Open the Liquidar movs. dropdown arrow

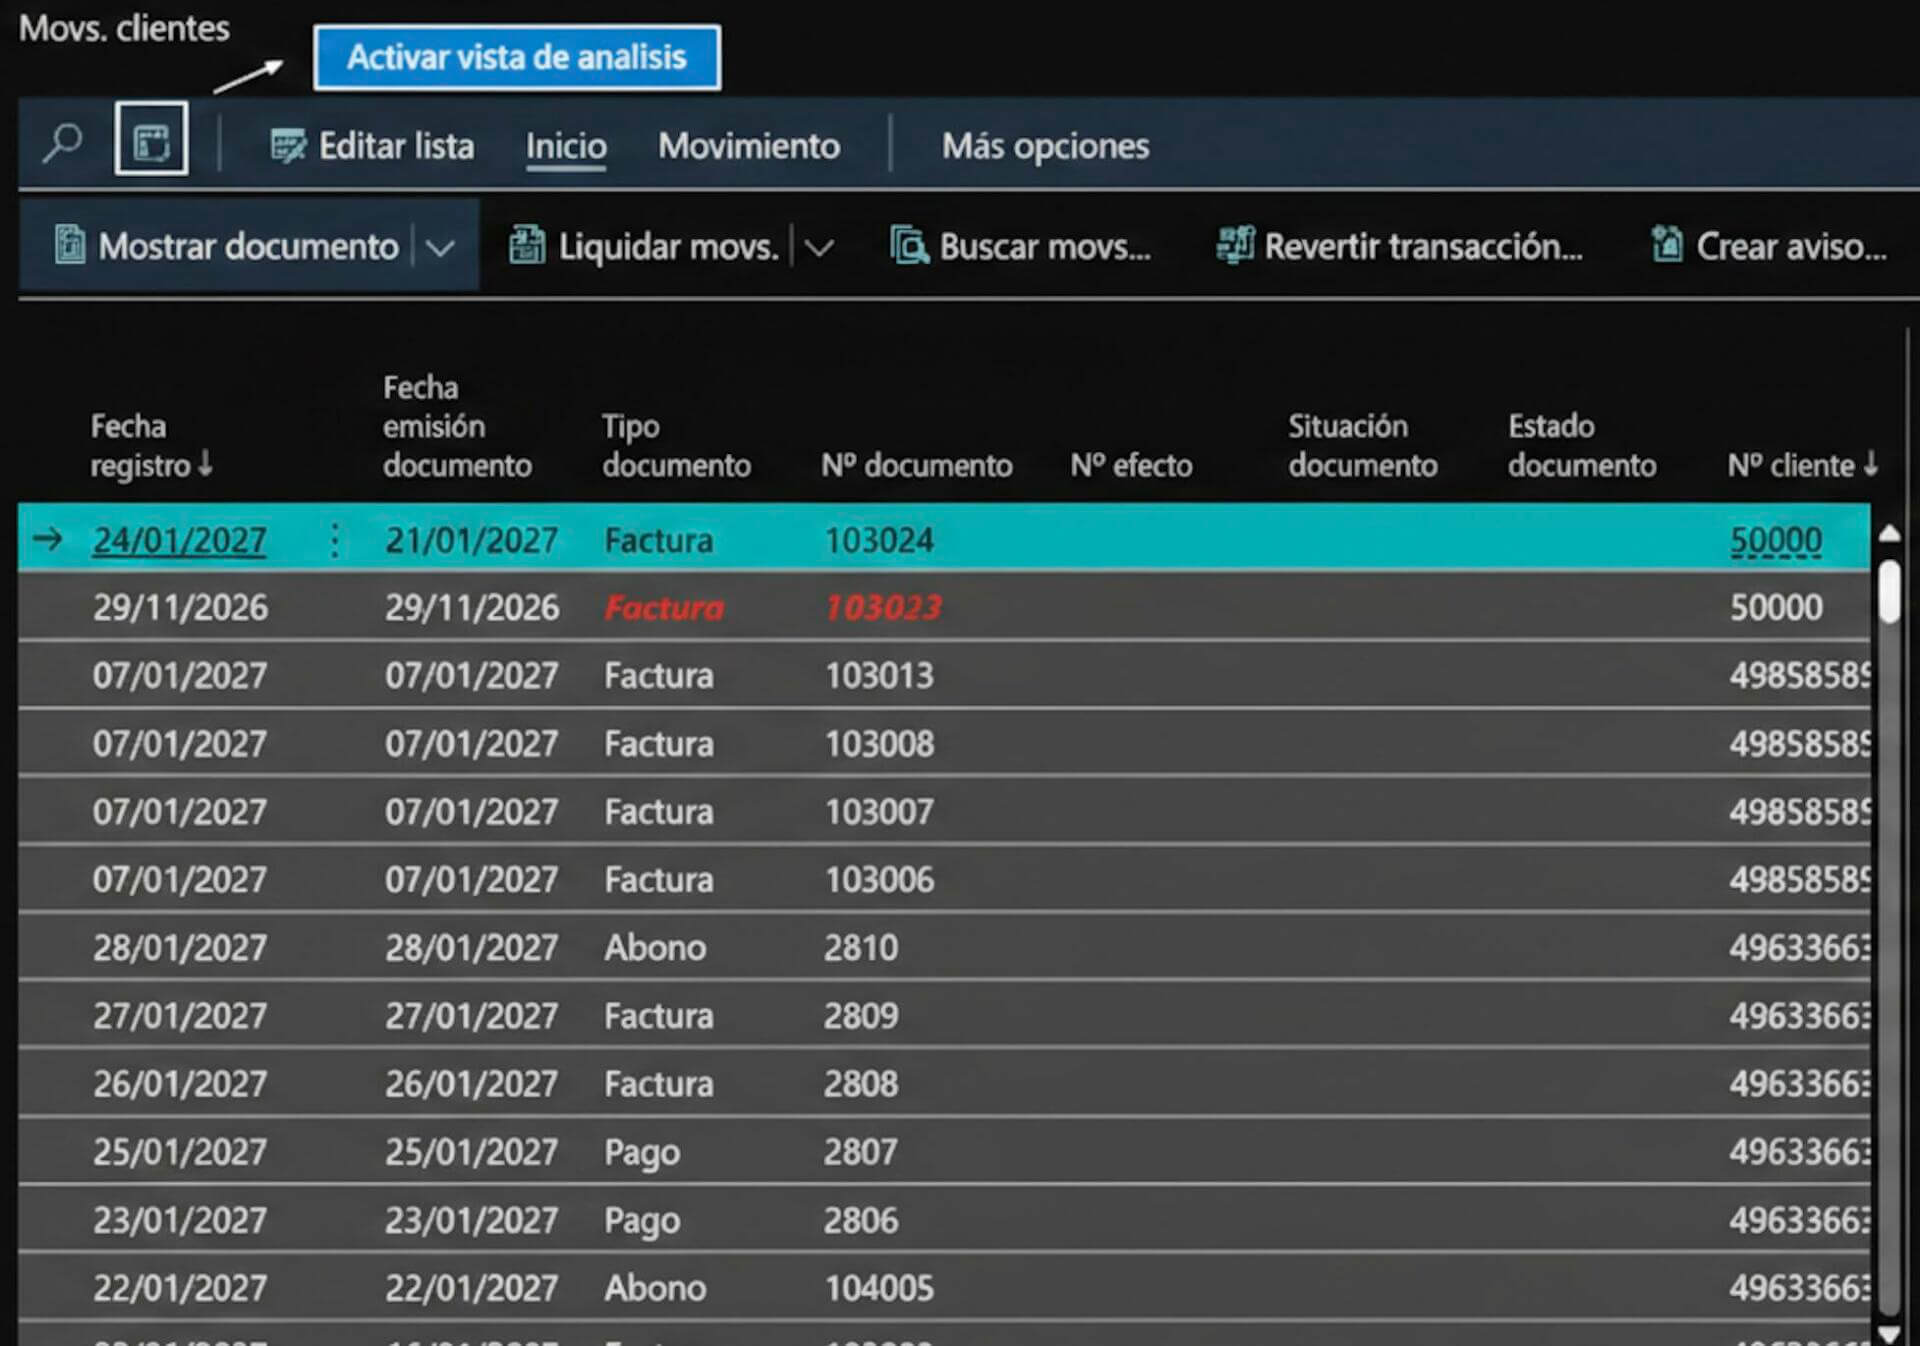click(x=821, y=245)
